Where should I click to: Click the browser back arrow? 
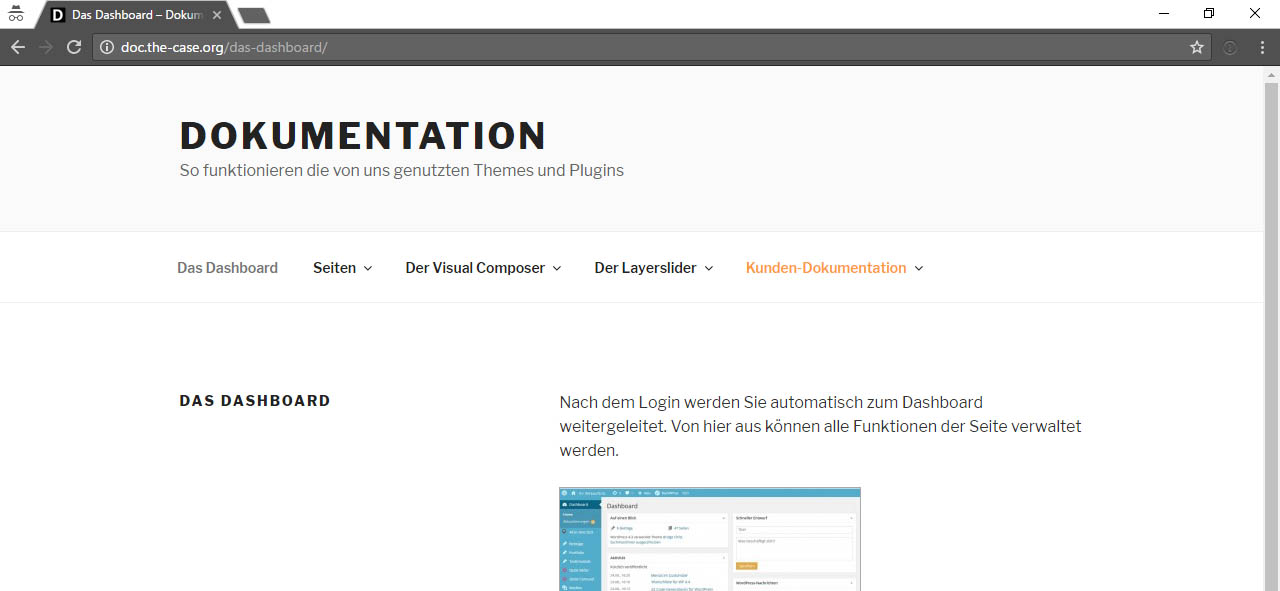18,47
